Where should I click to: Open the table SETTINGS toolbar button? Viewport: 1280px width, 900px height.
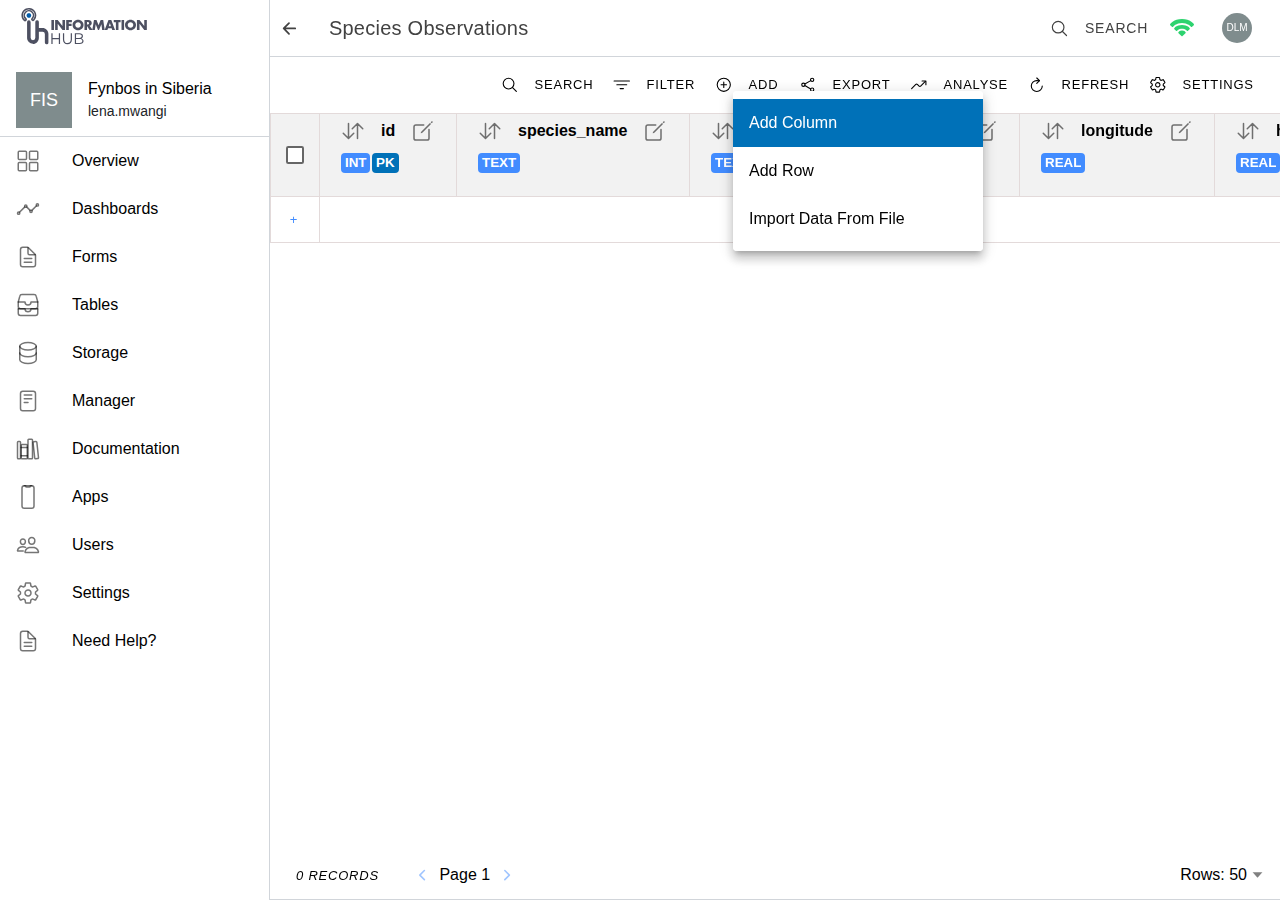click(x=1201, y=85)
